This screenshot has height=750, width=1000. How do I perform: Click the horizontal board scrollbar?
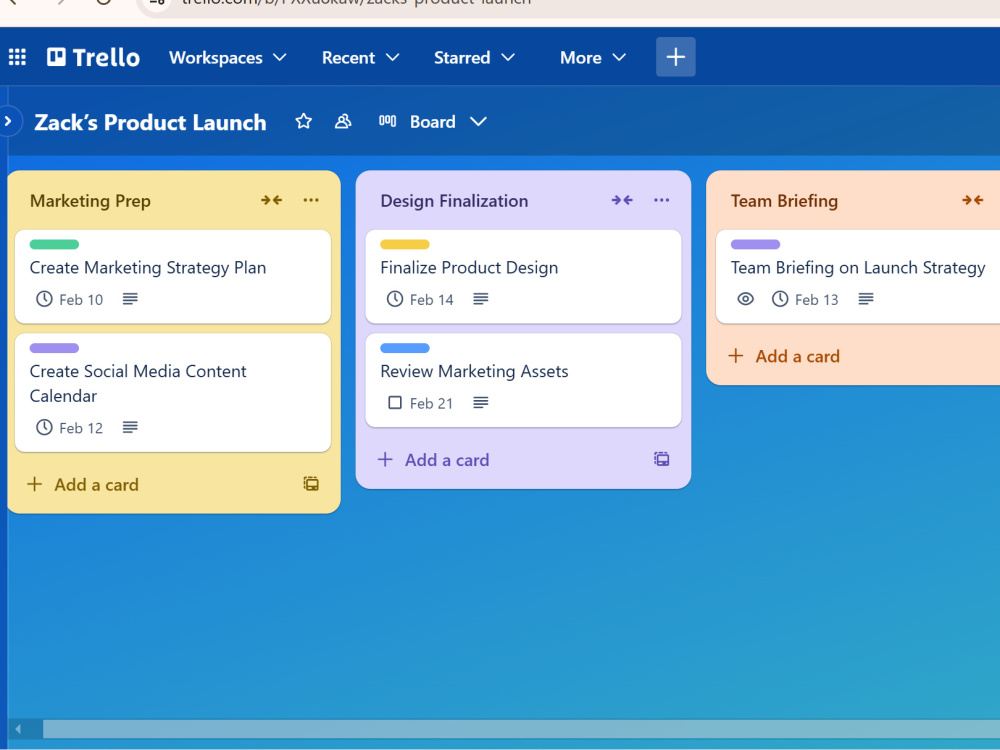tap(521, 728)
